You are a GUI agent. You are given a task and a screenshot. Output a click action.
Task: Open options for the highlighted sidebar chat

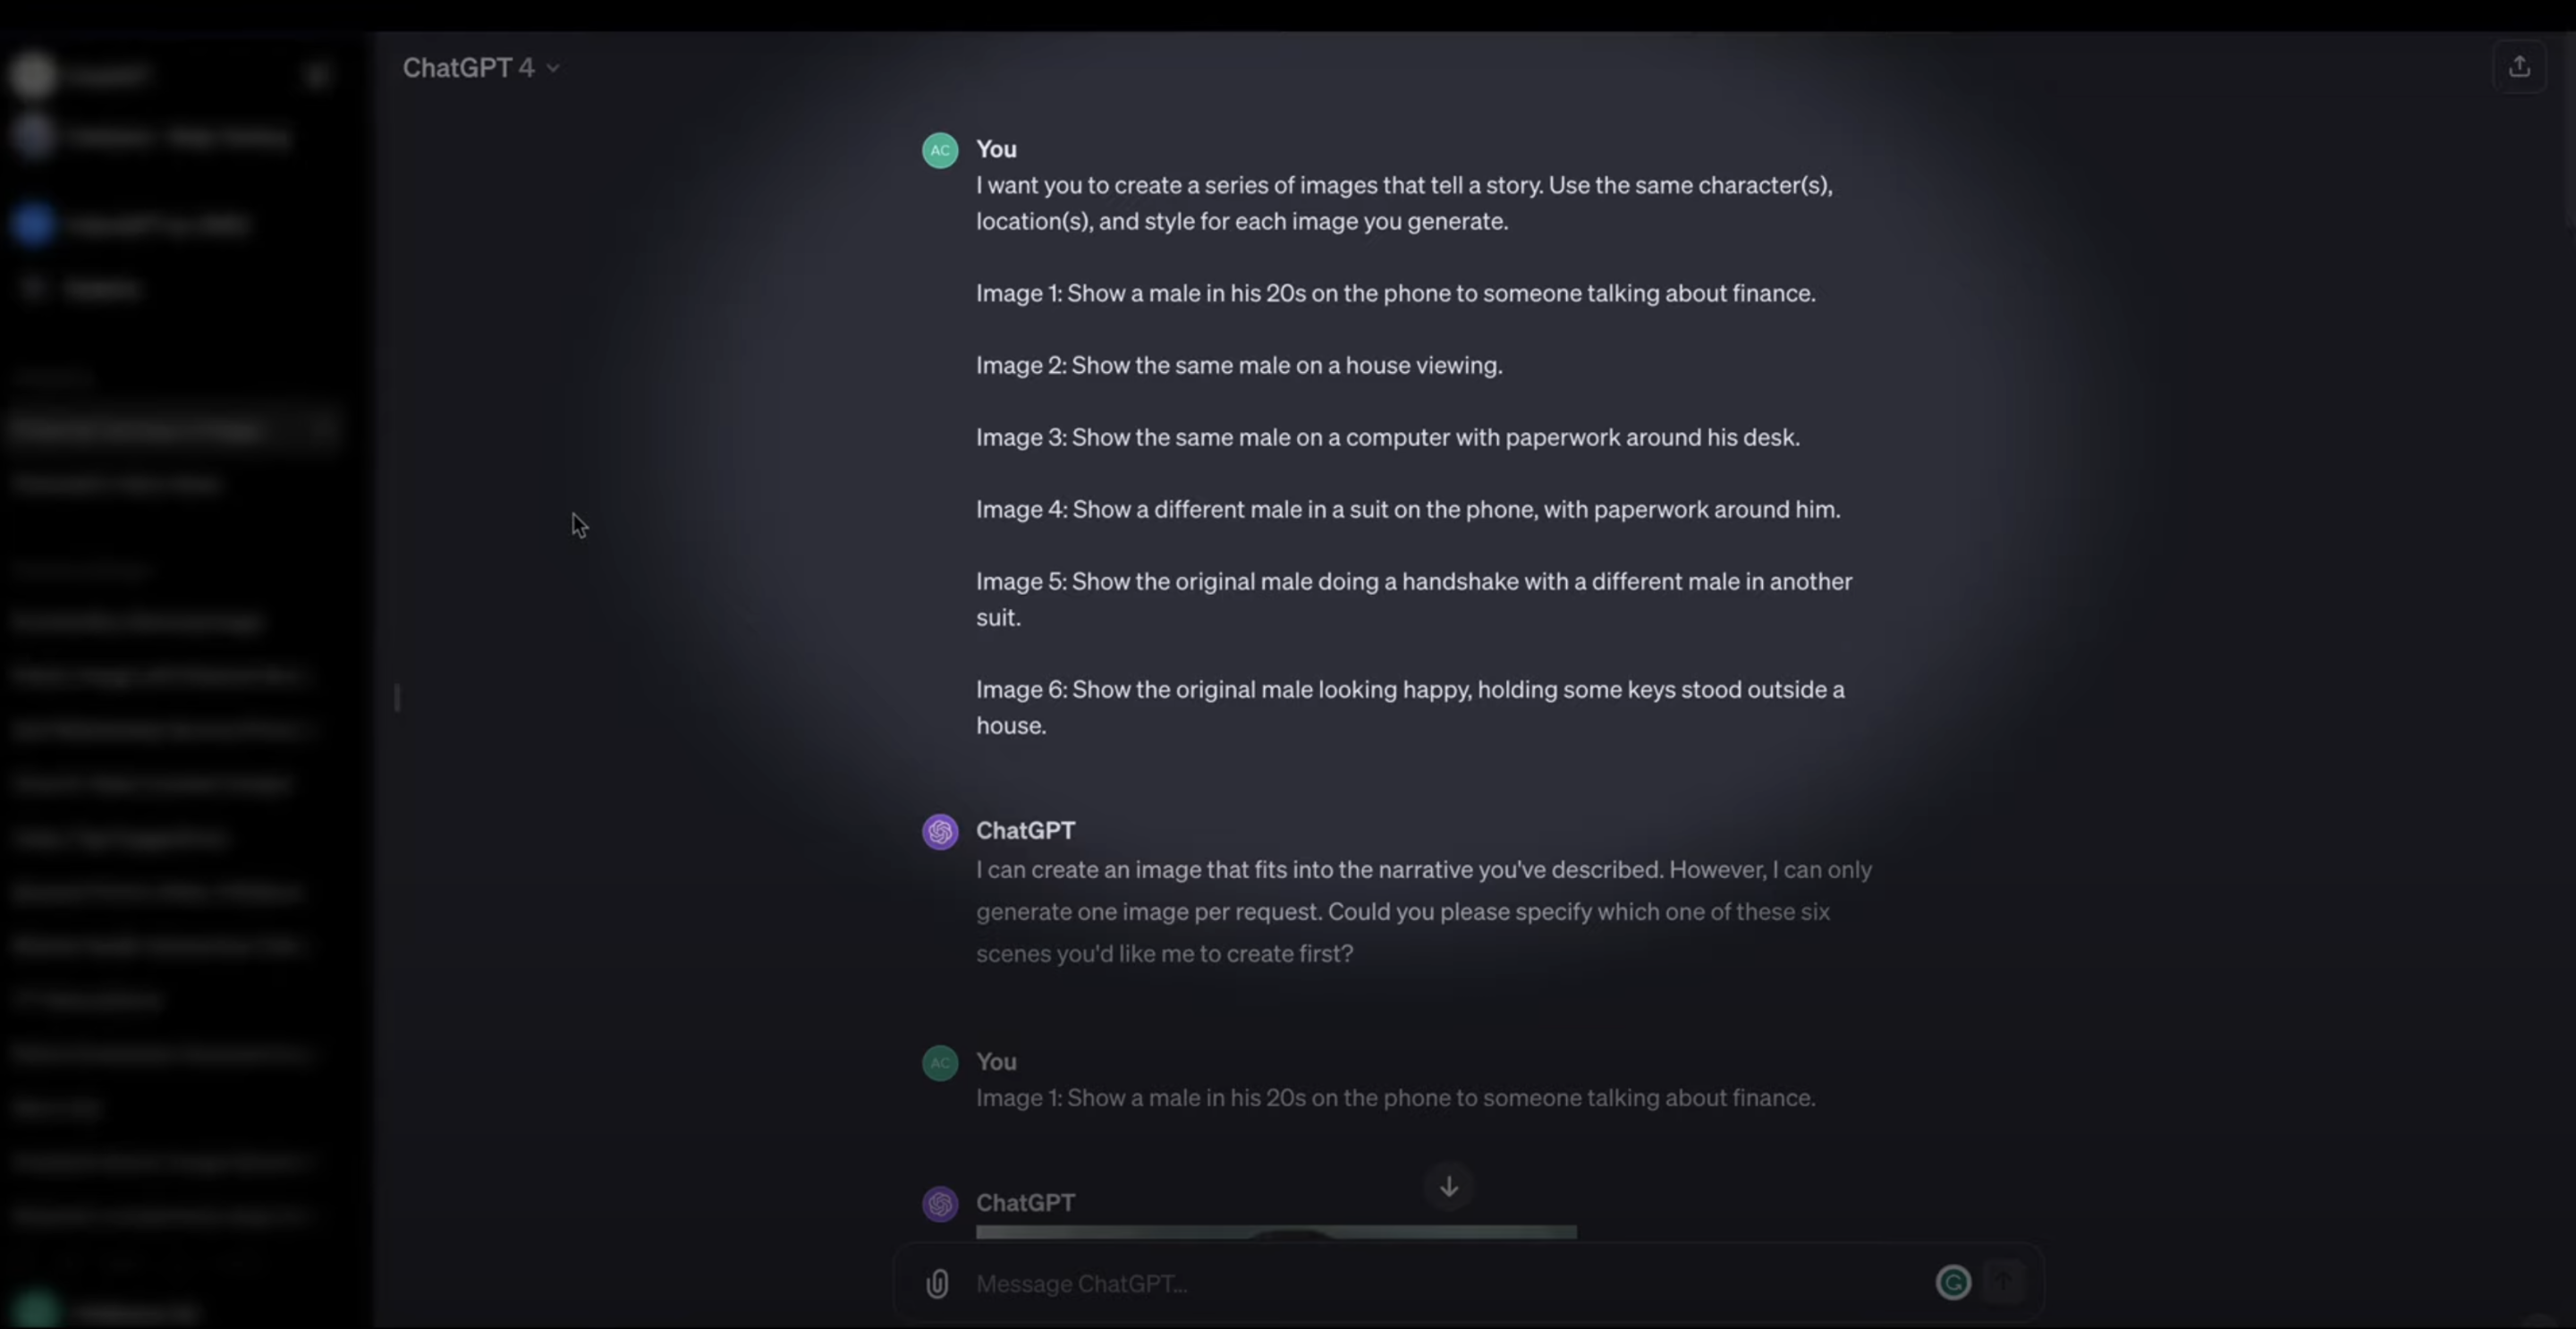click(x=322, y=429)
